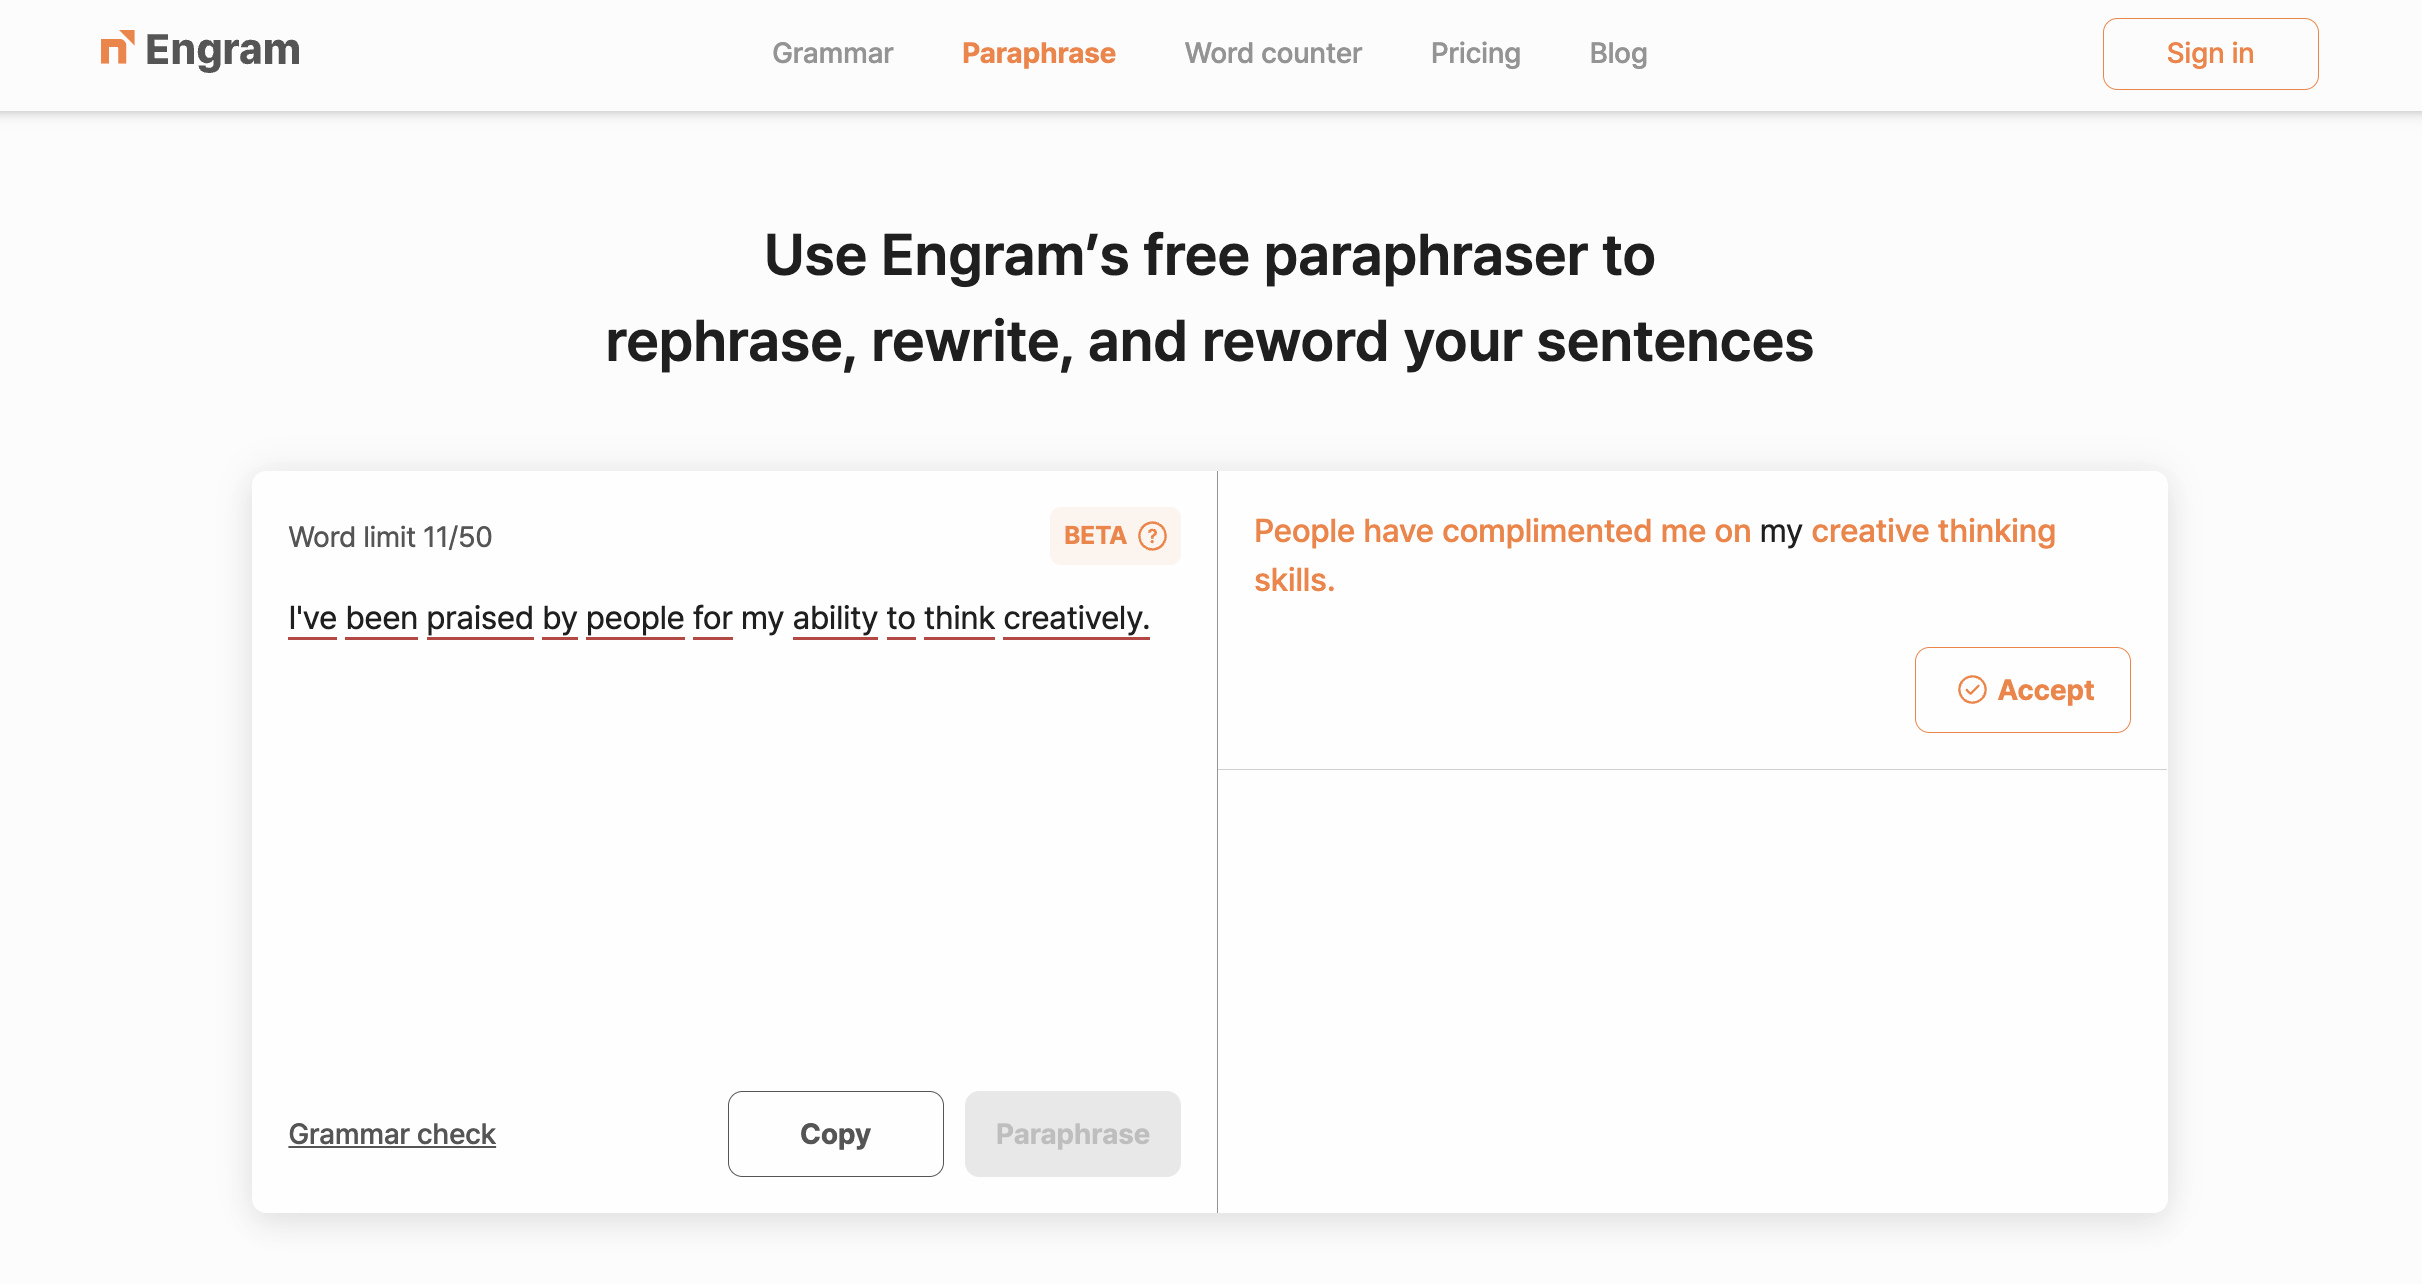Open the BETA help question-mark icon
The width and height of the screenshot is (2422, 1284).
point(1152,536)
